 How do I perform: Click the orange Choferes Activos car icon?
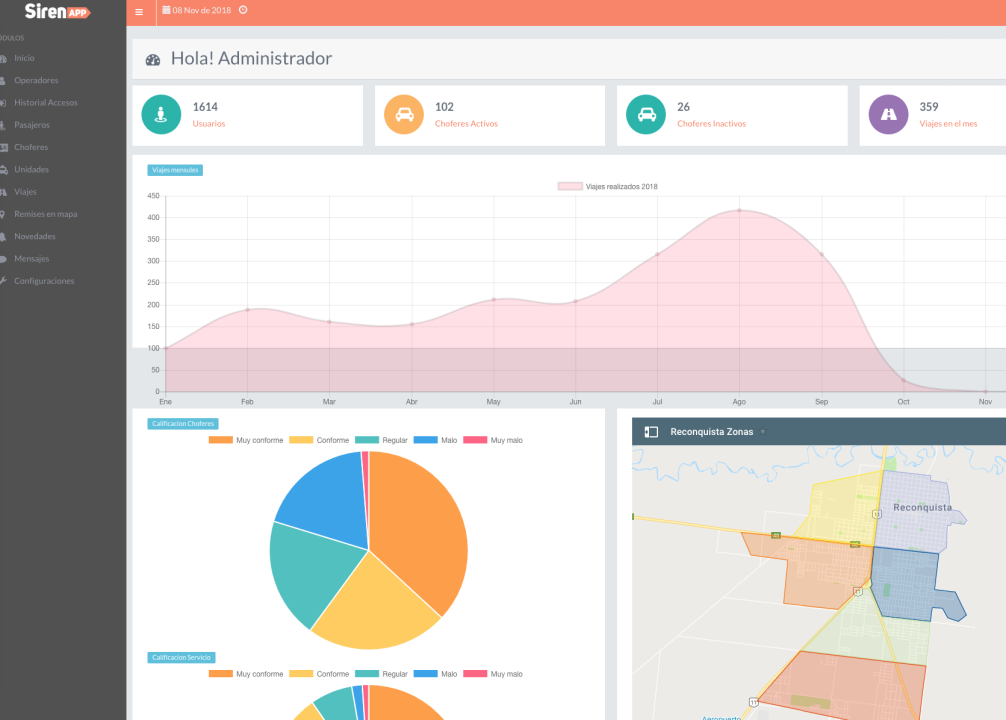click(404, 114)
